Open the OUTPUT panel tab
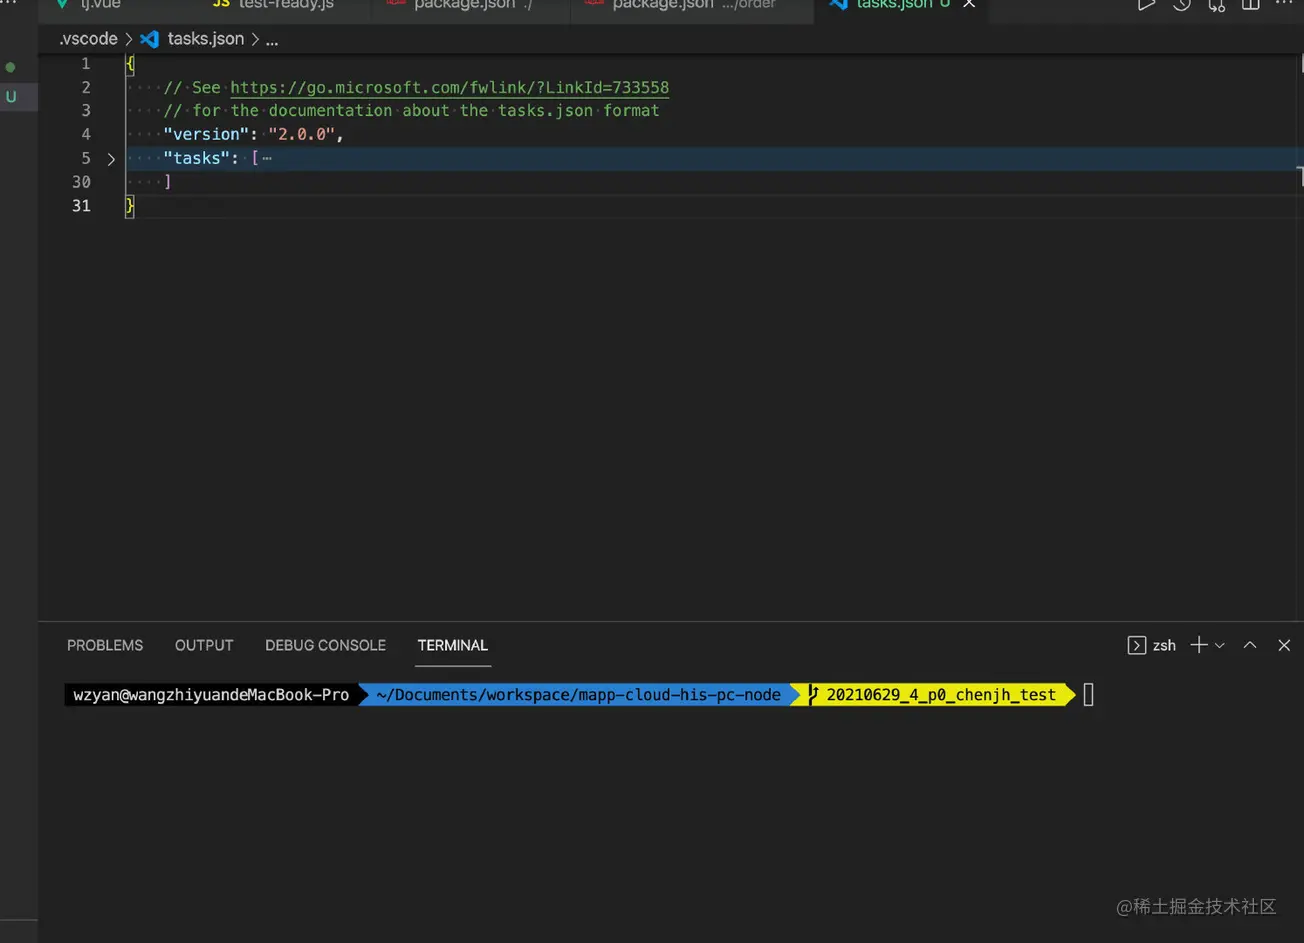The width and height of the screenshot is (1304, 943). click(x=204, y=645)
